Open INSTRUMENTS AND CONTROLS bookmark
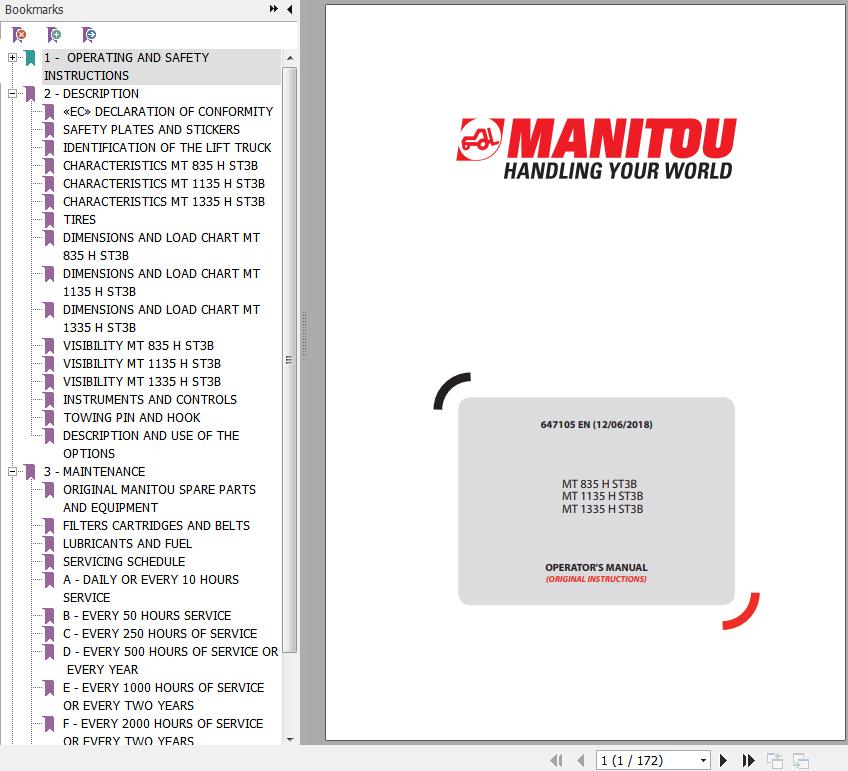Viewport: 848px width, 771px height. tap(150, 400)
